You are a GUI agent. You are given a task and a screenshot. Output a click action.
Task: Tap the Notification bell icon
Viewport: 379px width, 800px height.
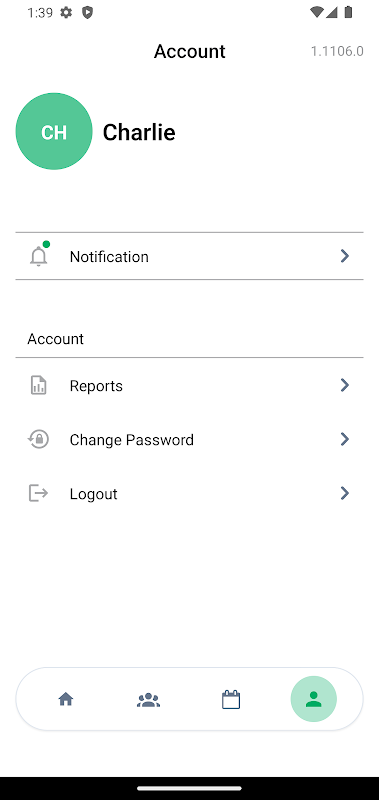click(38, 256)
